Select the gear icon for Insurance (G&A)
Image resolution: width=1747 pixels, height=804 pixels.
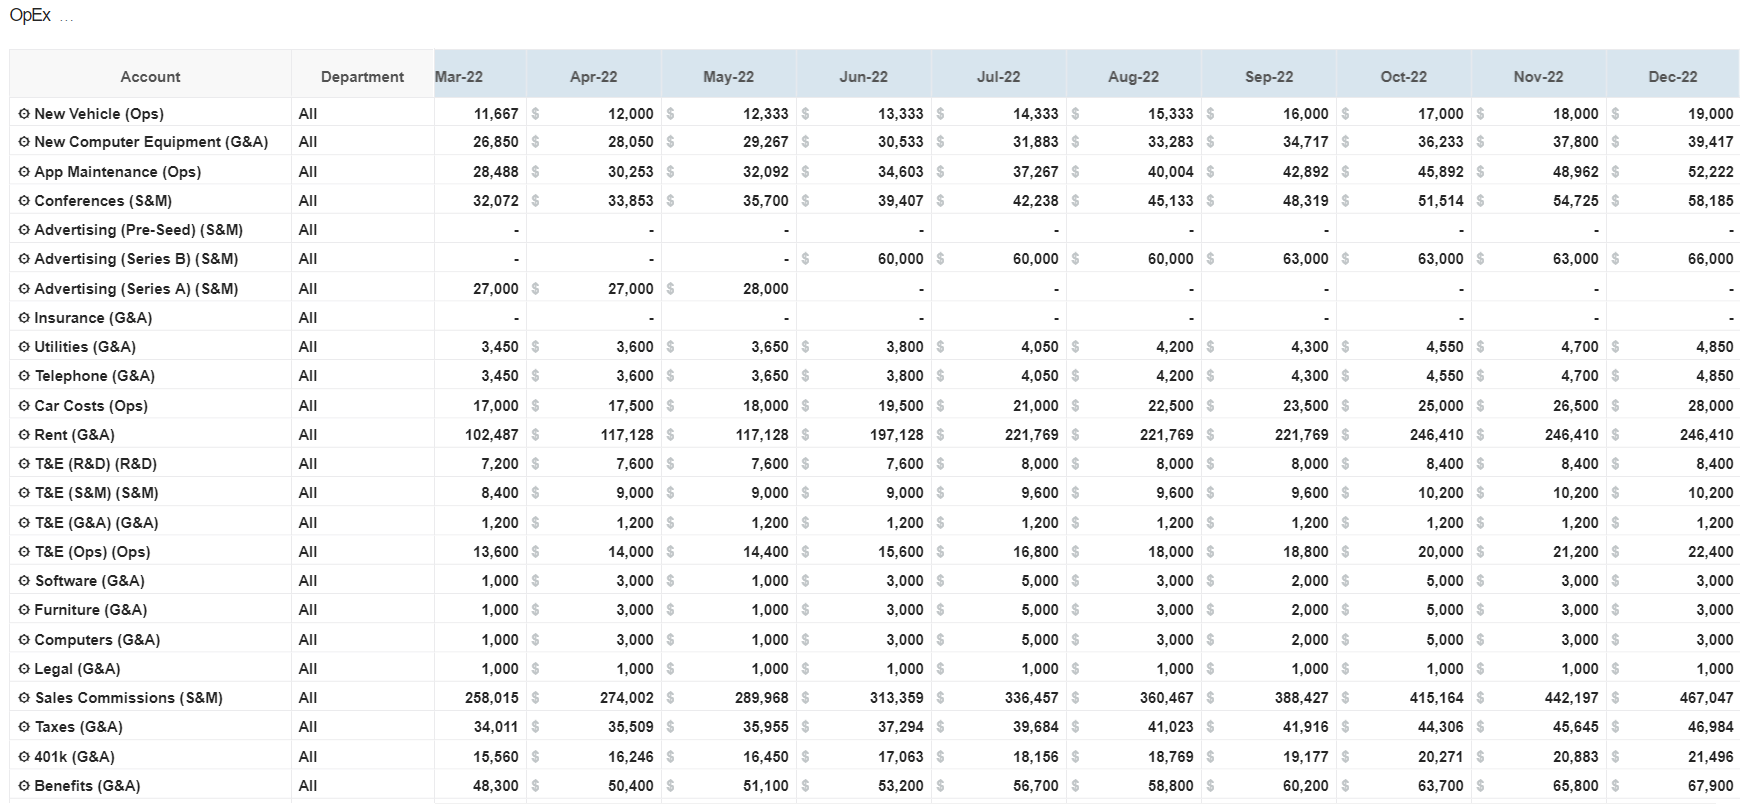(24, 318)
